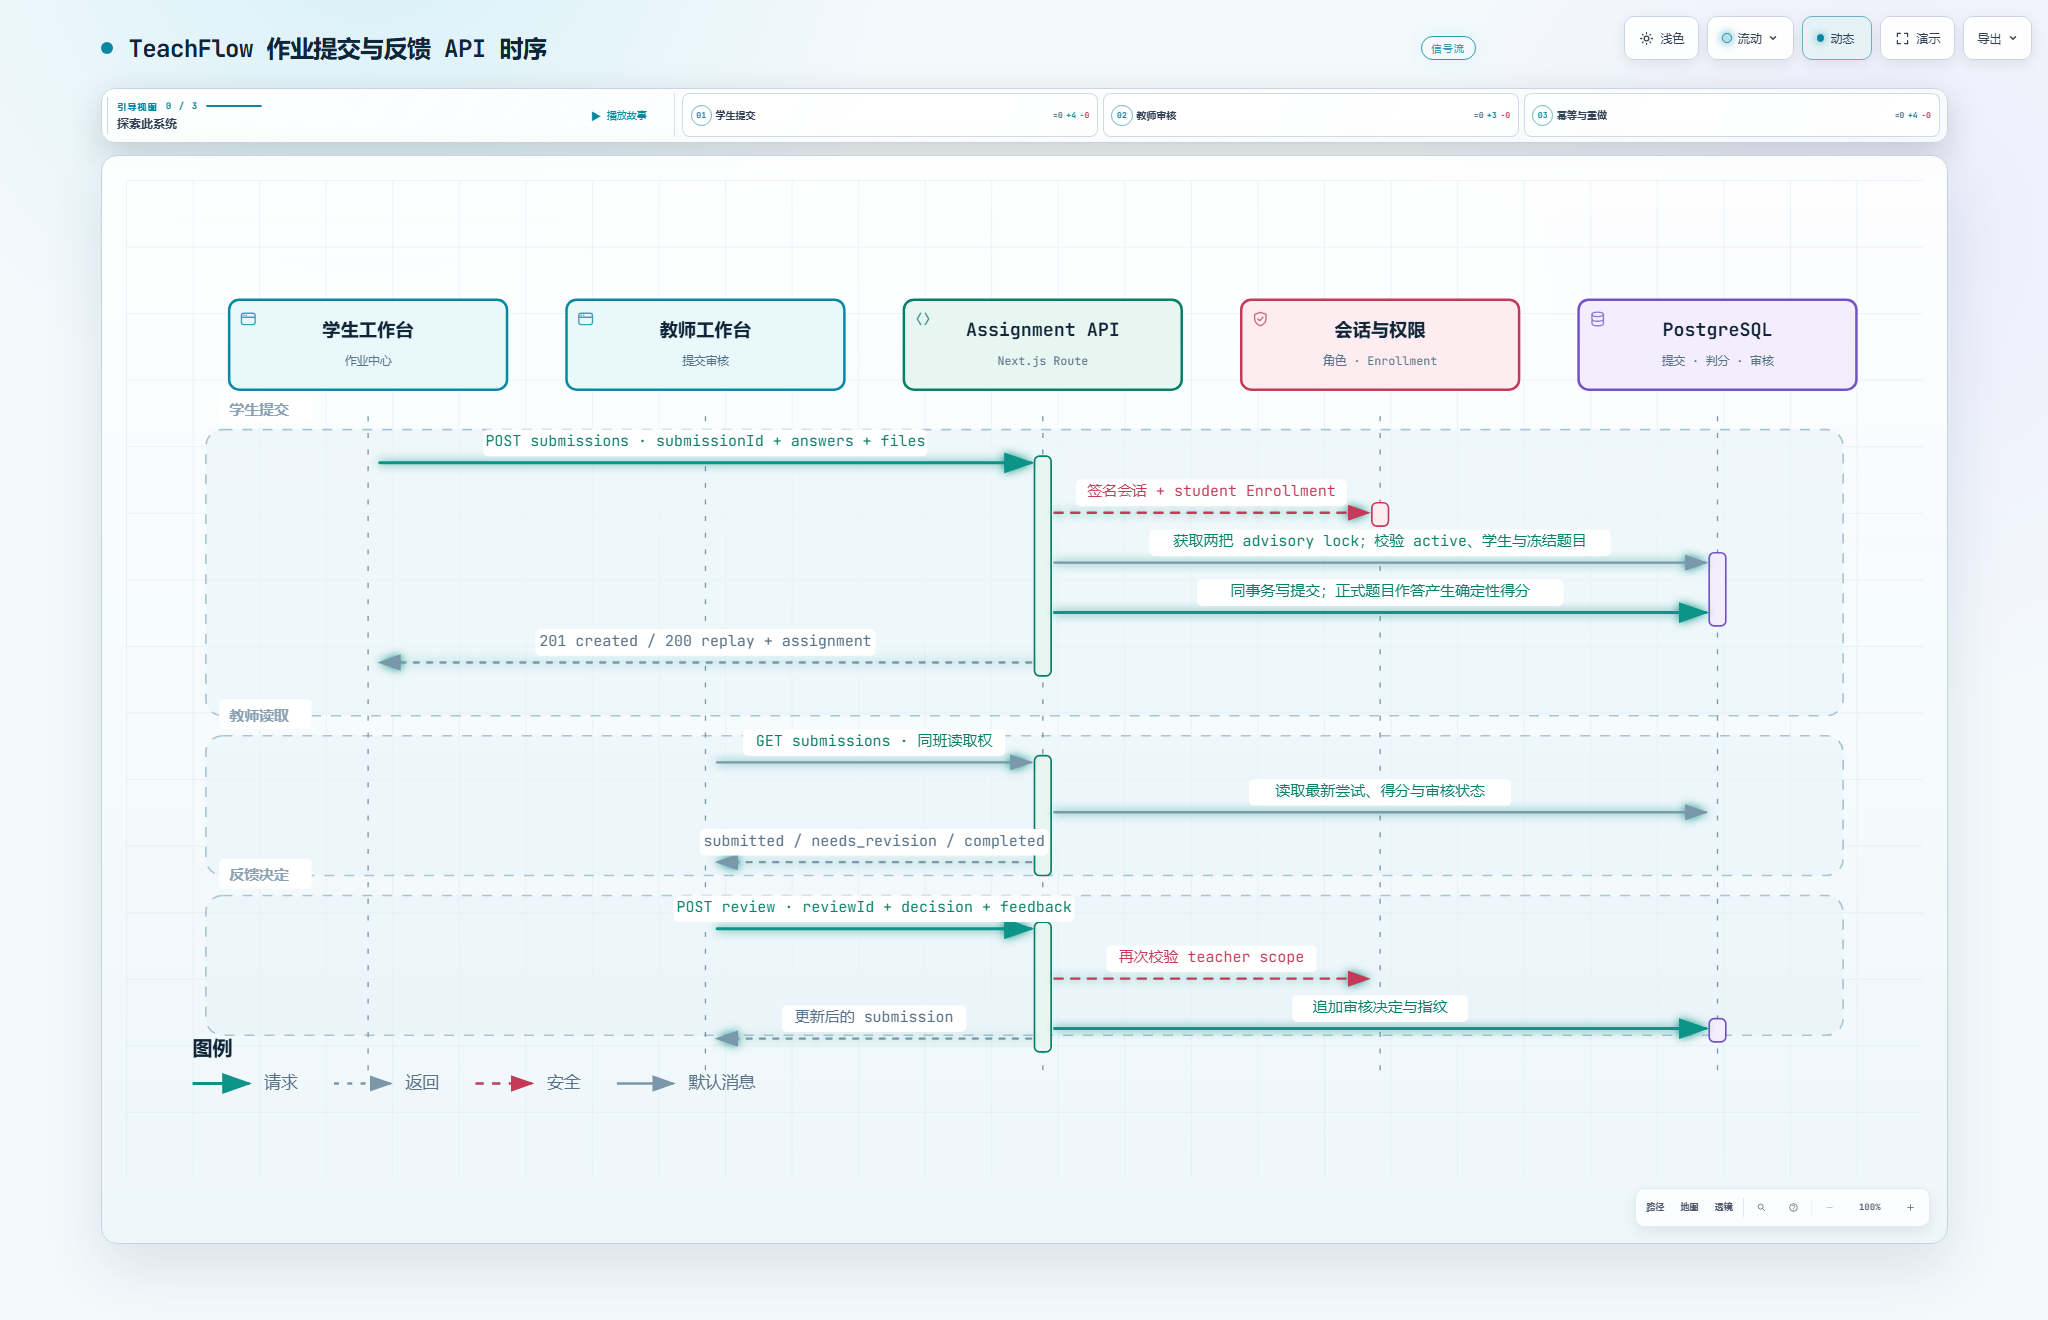Click the '201 created / 200 replay + assignment' label
2048x1320 pixels.
(705, 641)
